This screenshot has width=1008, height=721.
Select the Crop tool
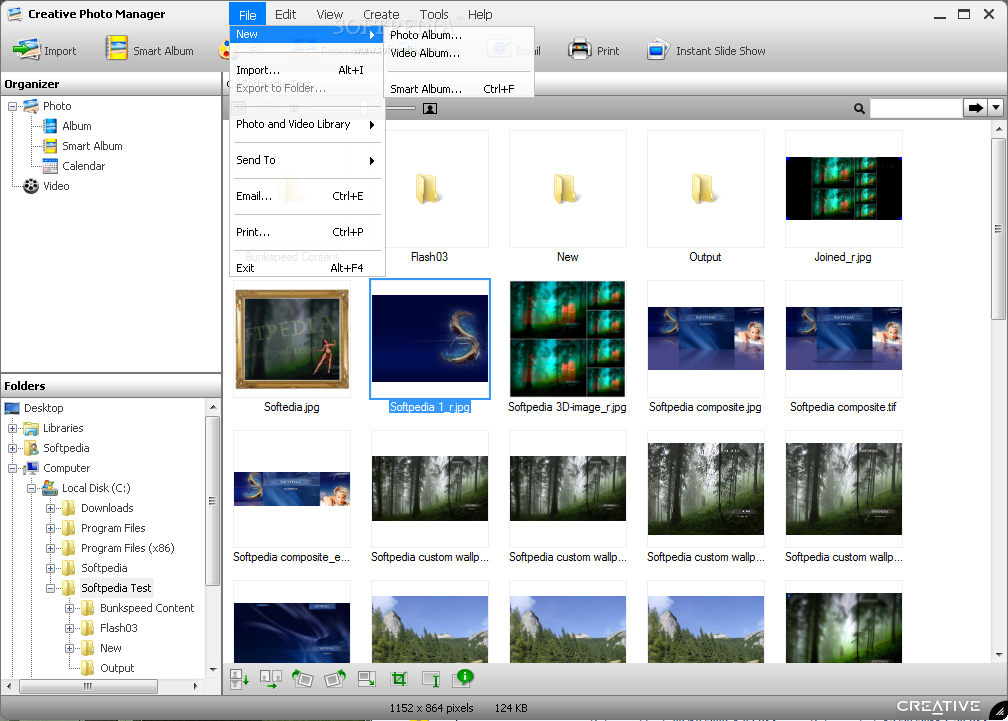click(399, 679)
